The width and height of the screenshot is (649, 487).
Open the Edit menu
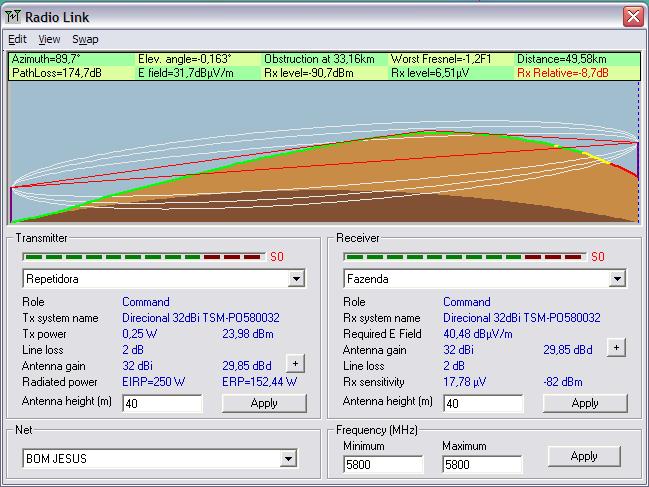point(18,40)
